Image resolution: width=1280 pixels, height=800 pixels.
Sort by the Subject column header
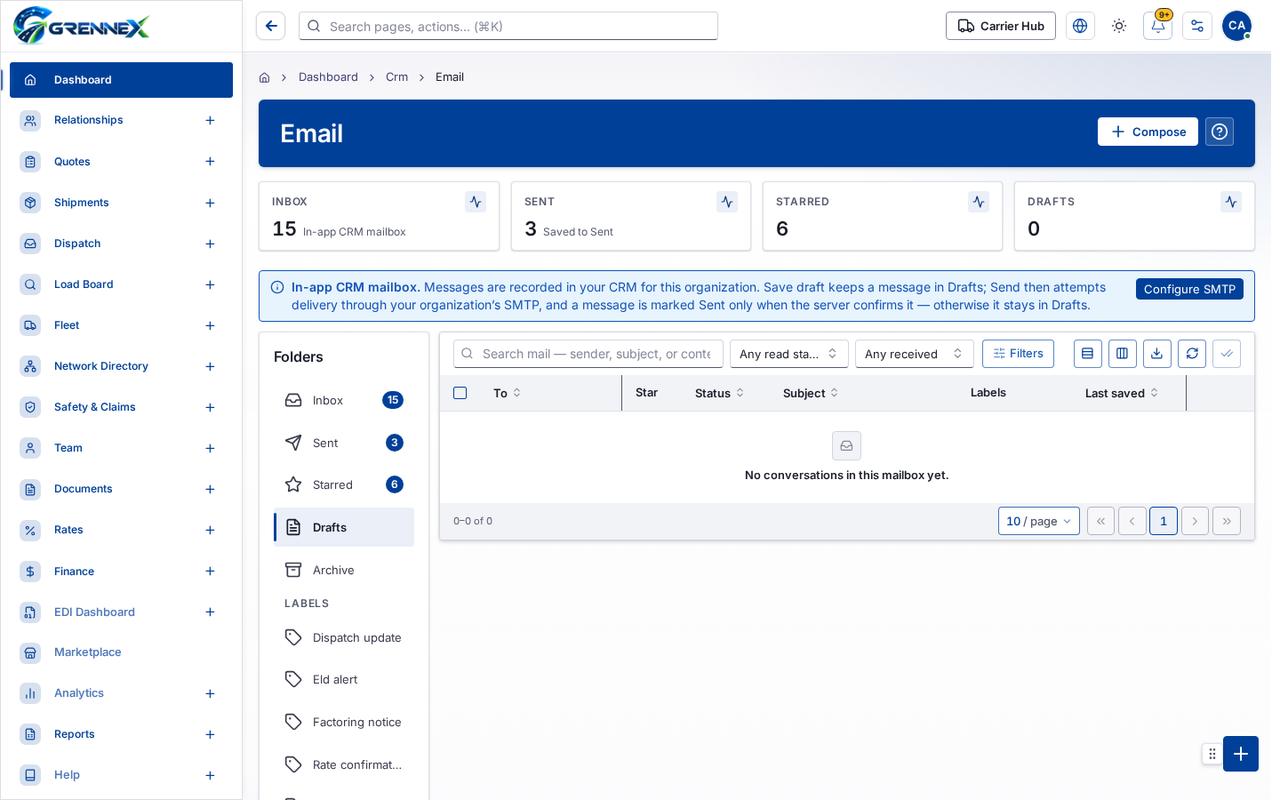(x=811, y=393)
